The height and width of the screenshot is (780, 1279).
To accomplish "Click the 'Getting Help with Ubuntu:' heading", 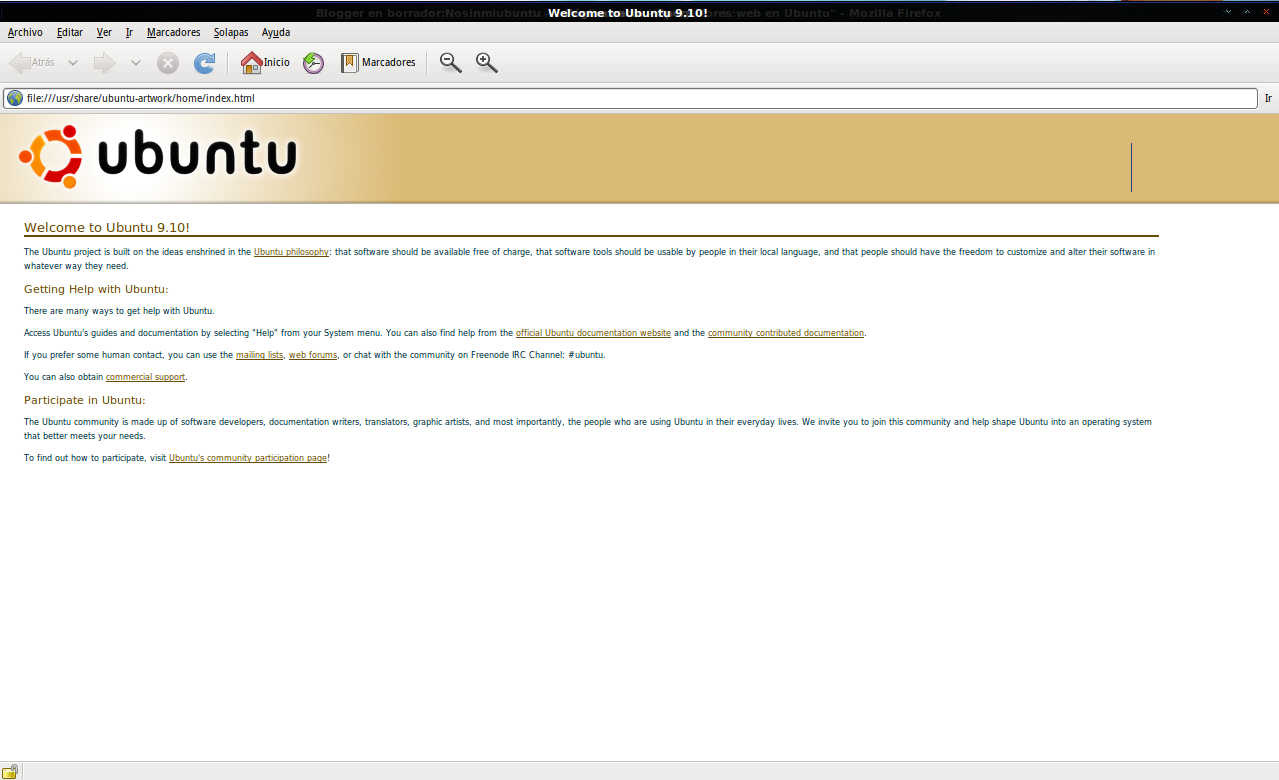I will [96, 289].
